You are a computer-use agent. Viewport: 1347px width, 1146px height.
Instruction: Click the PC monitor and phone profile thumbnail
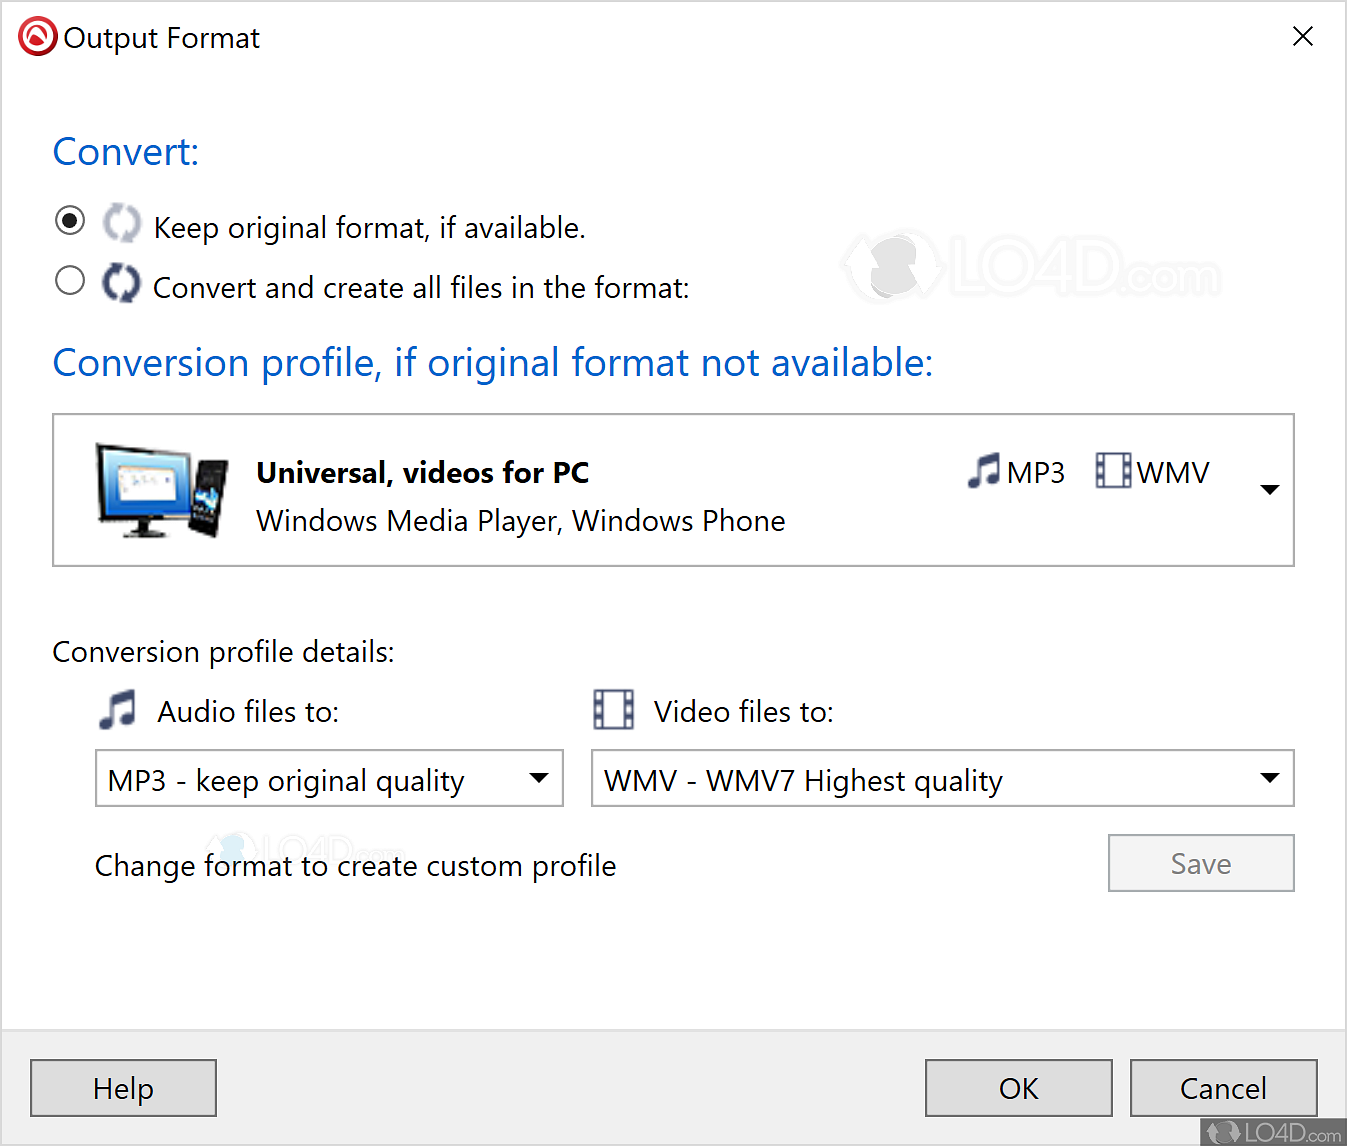pyautogui.click(x=162, y=490)
